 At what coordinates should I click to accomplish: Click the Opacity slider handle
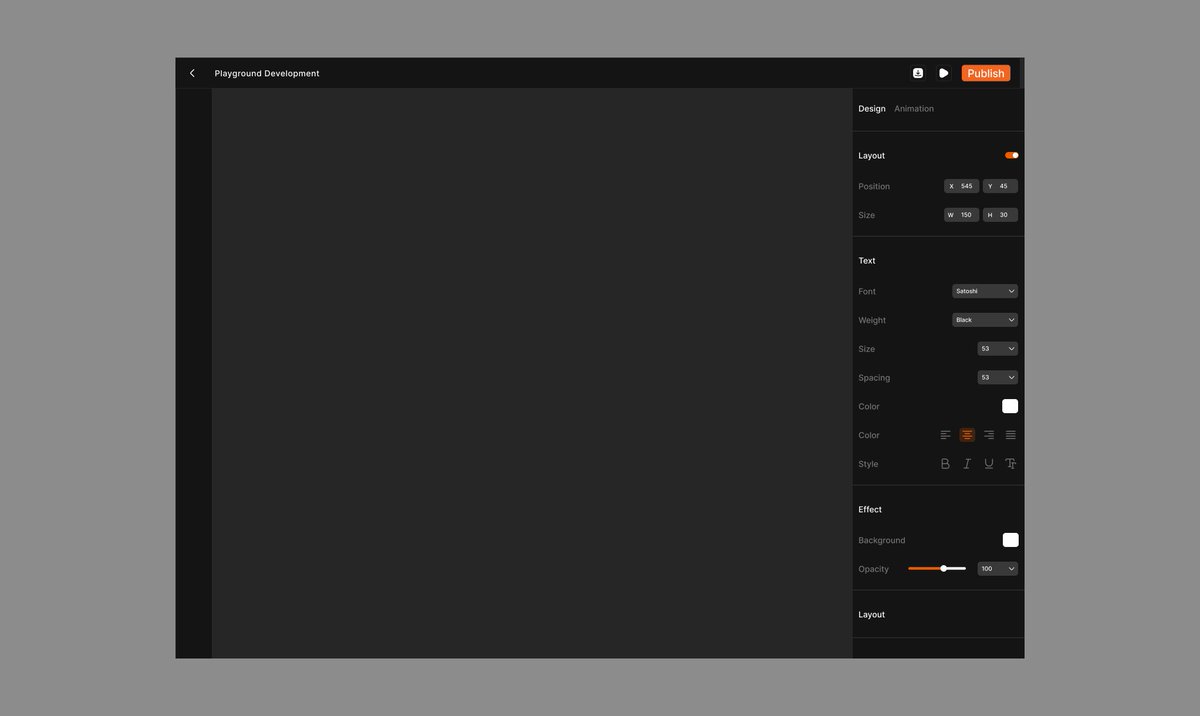(944, 569)
